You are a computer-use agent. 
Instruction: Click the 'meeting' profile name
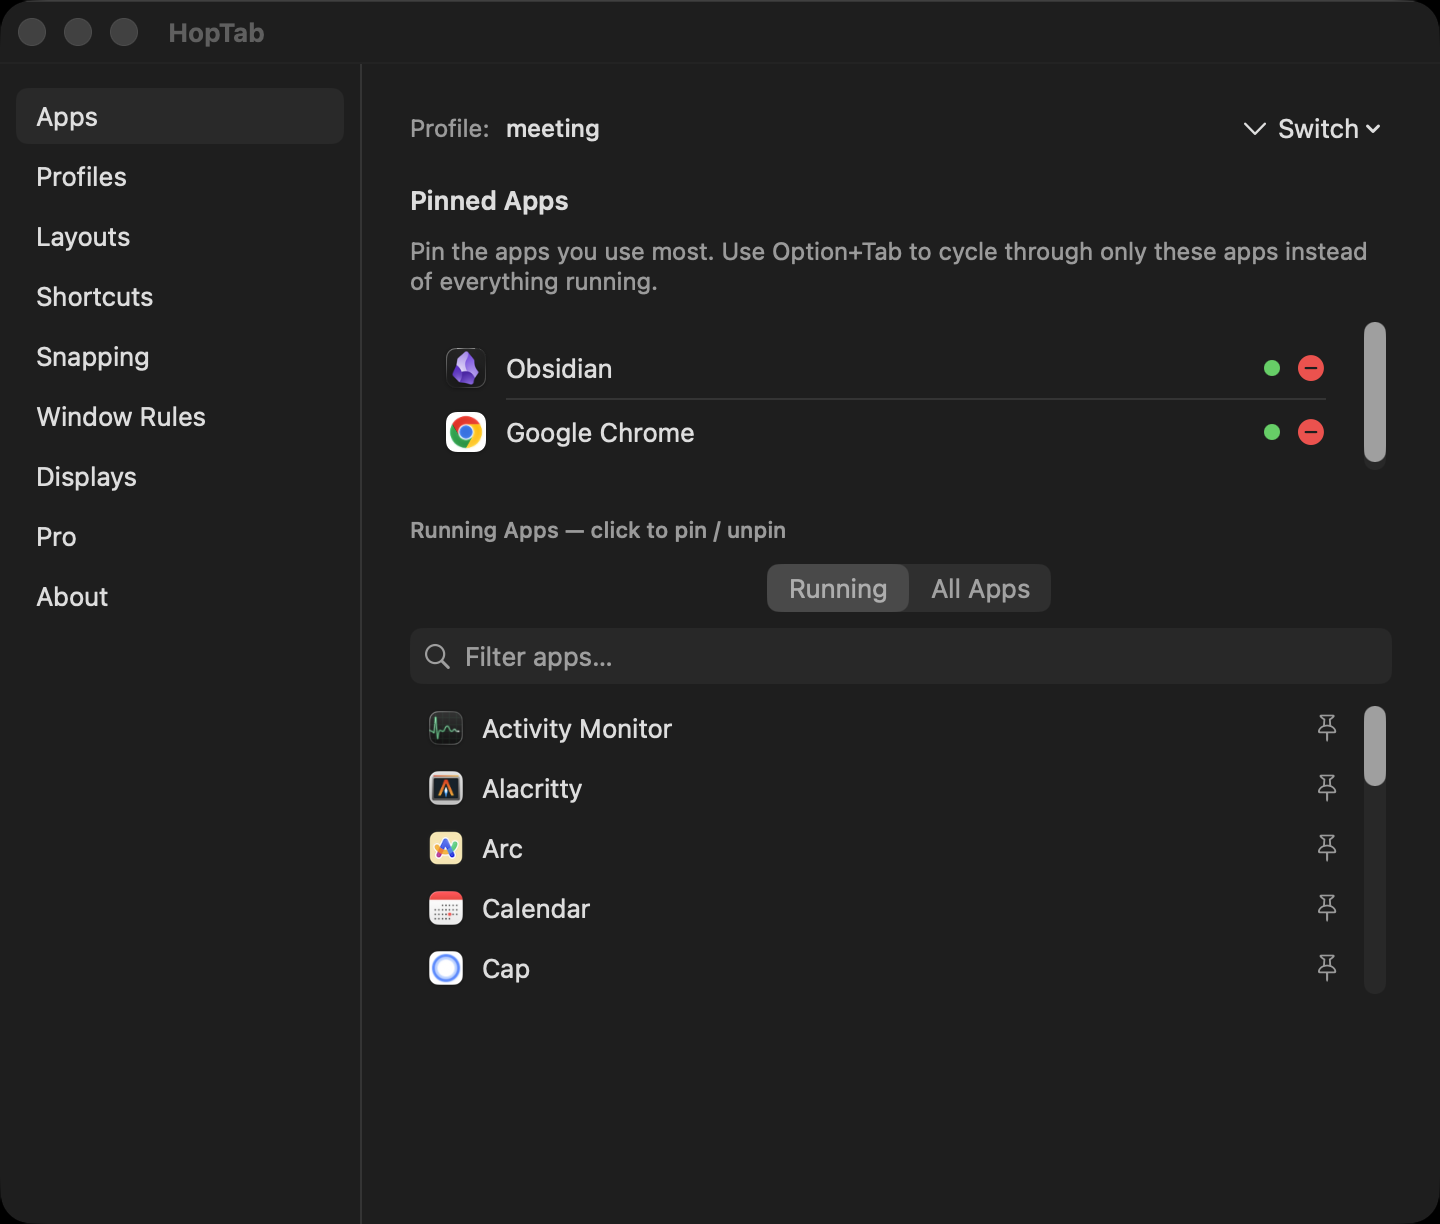[553, 129]
